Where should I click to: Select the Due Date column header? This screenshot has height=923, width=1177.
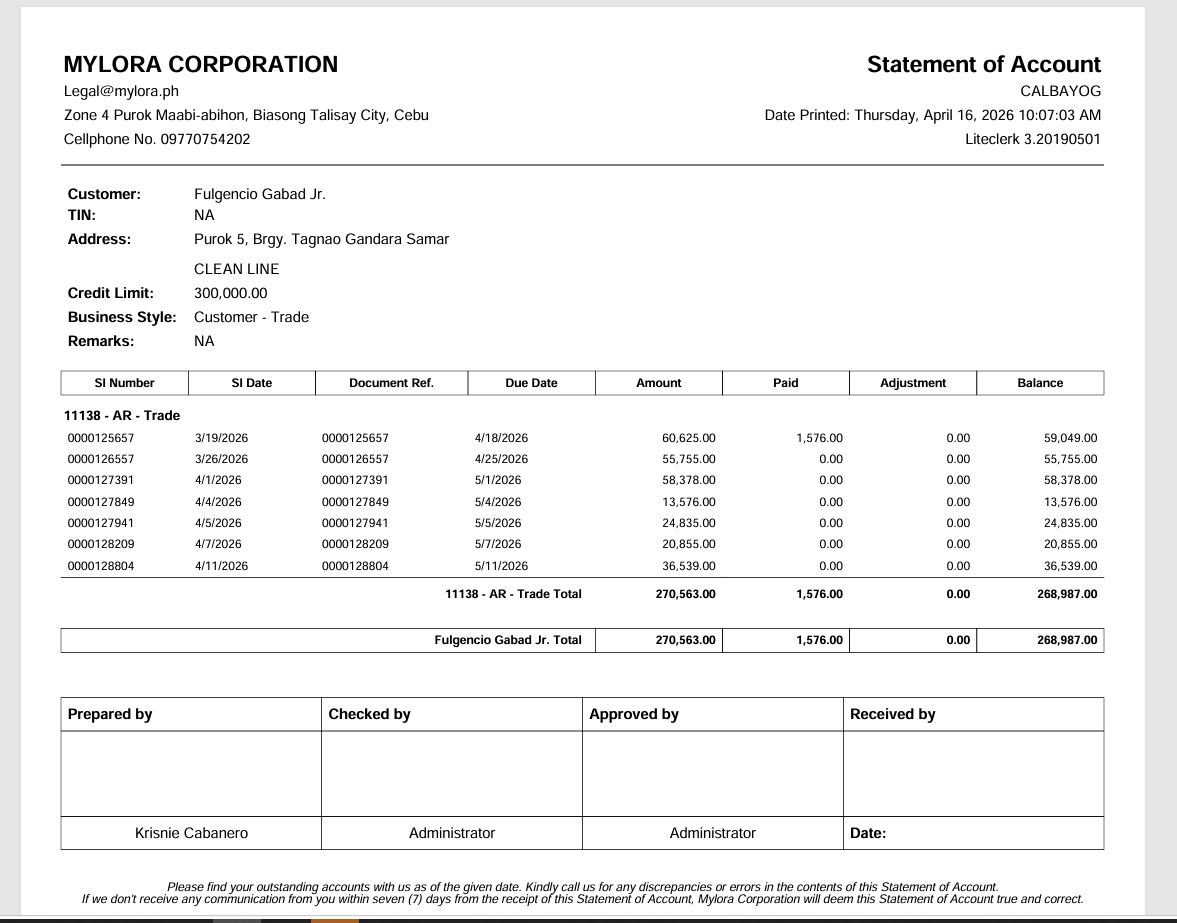(531, 383)
